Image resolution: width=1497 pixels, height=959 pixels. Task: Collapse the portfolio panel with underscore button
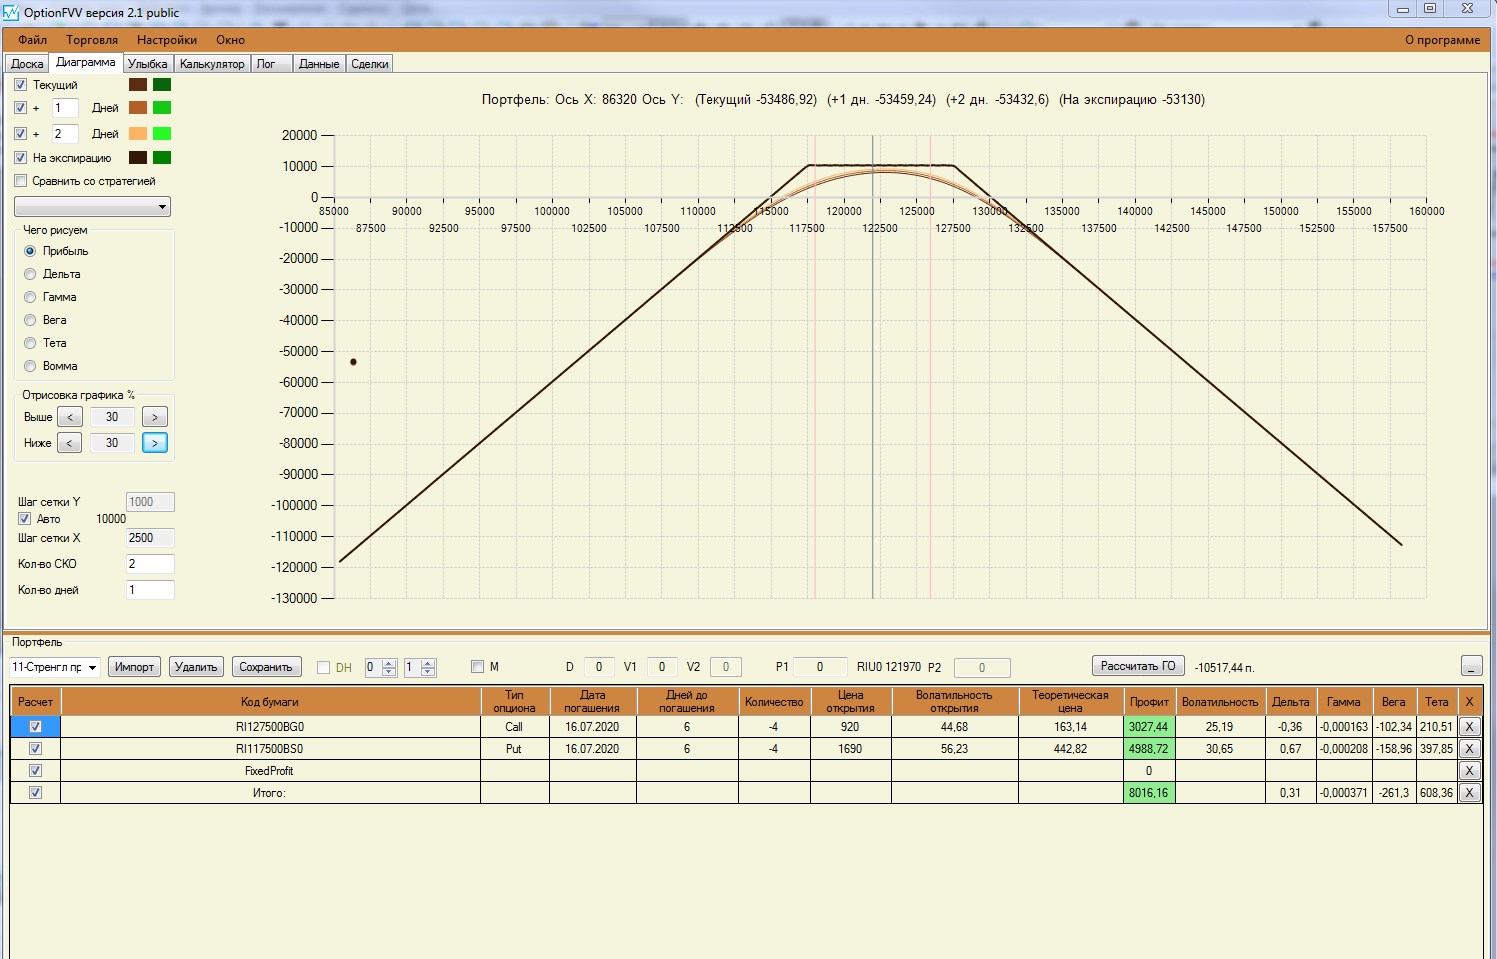[1471, 666]
